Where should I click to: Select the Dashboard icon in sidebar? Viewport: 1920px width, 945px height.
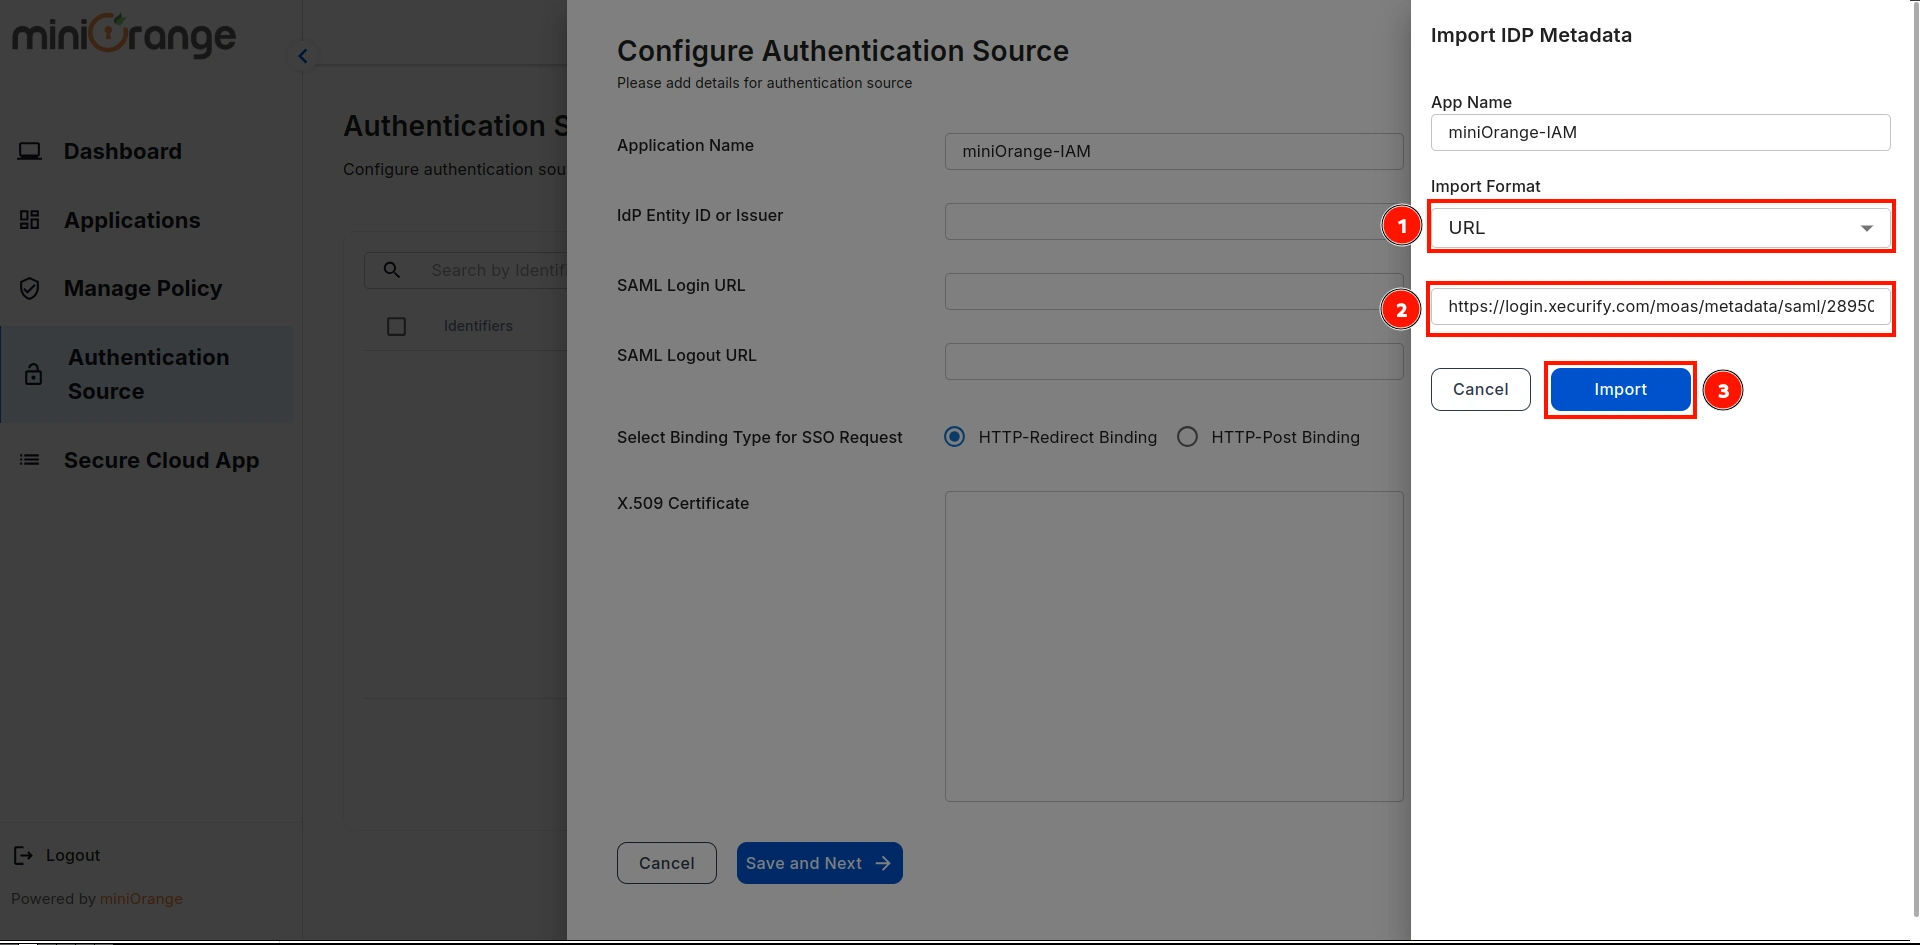pyautogui.click(x=30, y=150)
